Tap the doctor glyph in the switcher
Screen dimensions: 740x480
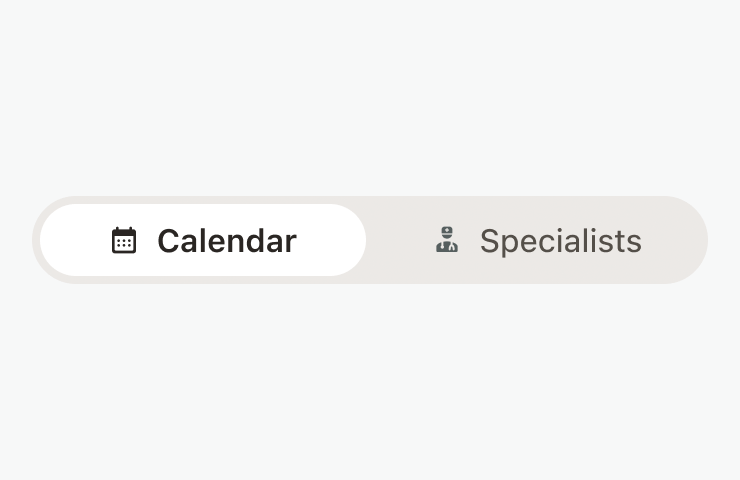(447, 241)
